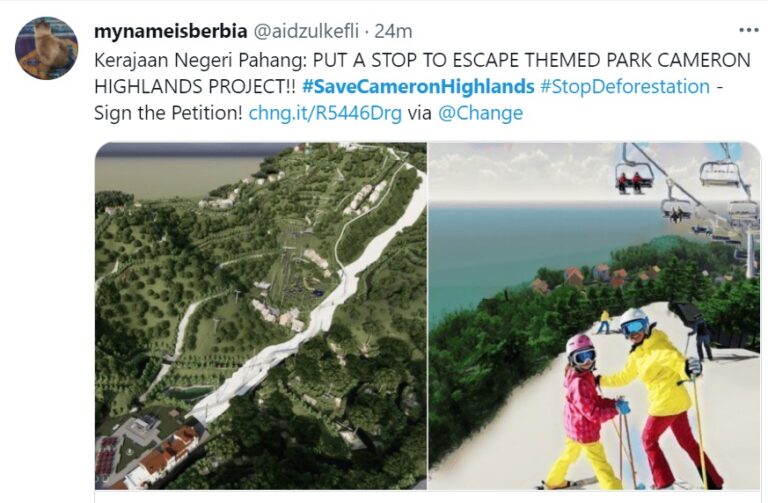Open the @Change mention profile

(x=480, y=113)
